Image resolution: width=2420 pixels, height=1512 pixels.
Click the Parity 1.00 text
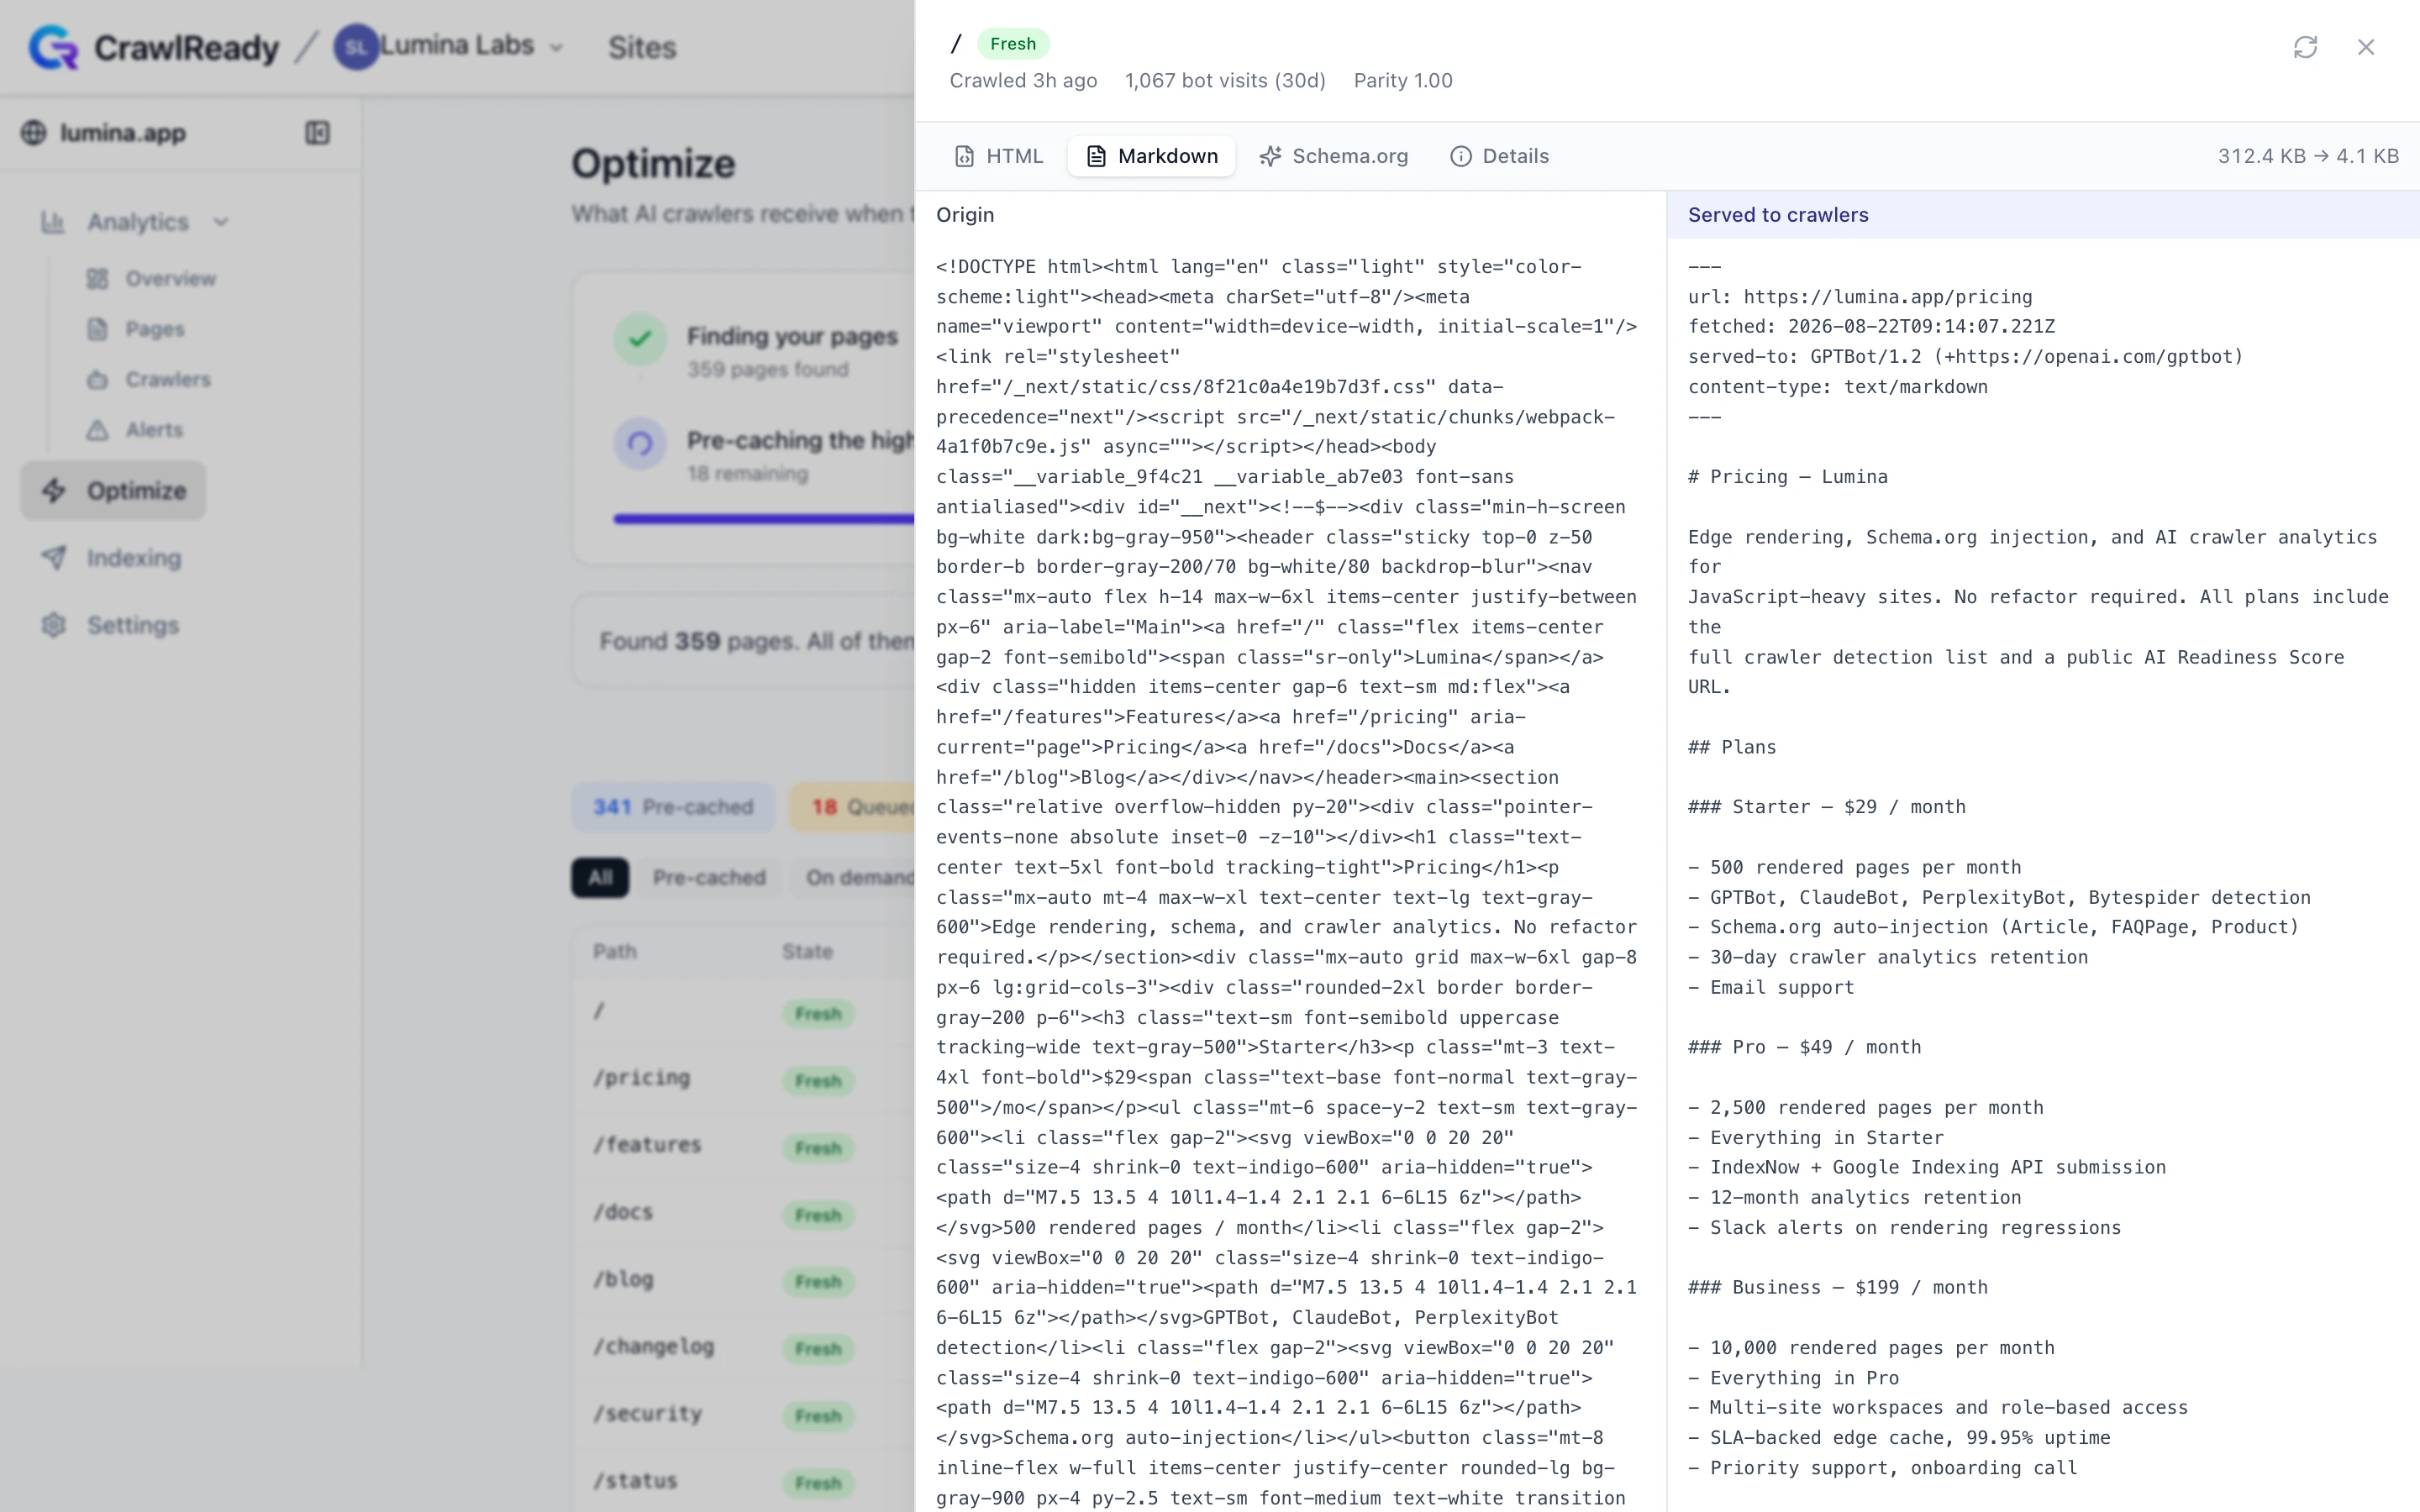click(x=1403, y=81)
